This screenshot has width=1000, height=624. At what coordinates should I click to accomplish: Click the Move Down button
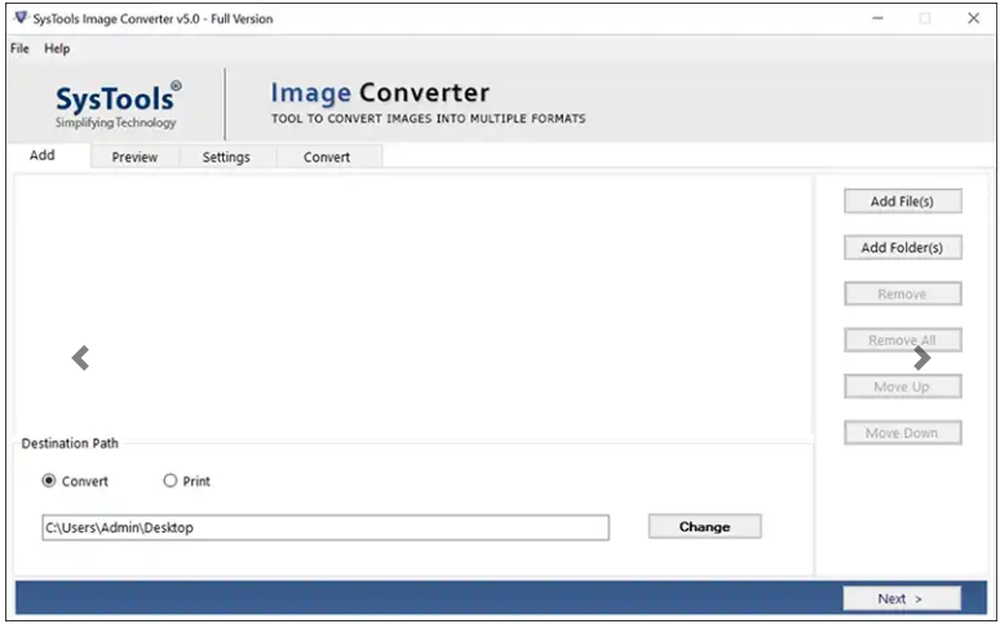[x=902, y=433]
